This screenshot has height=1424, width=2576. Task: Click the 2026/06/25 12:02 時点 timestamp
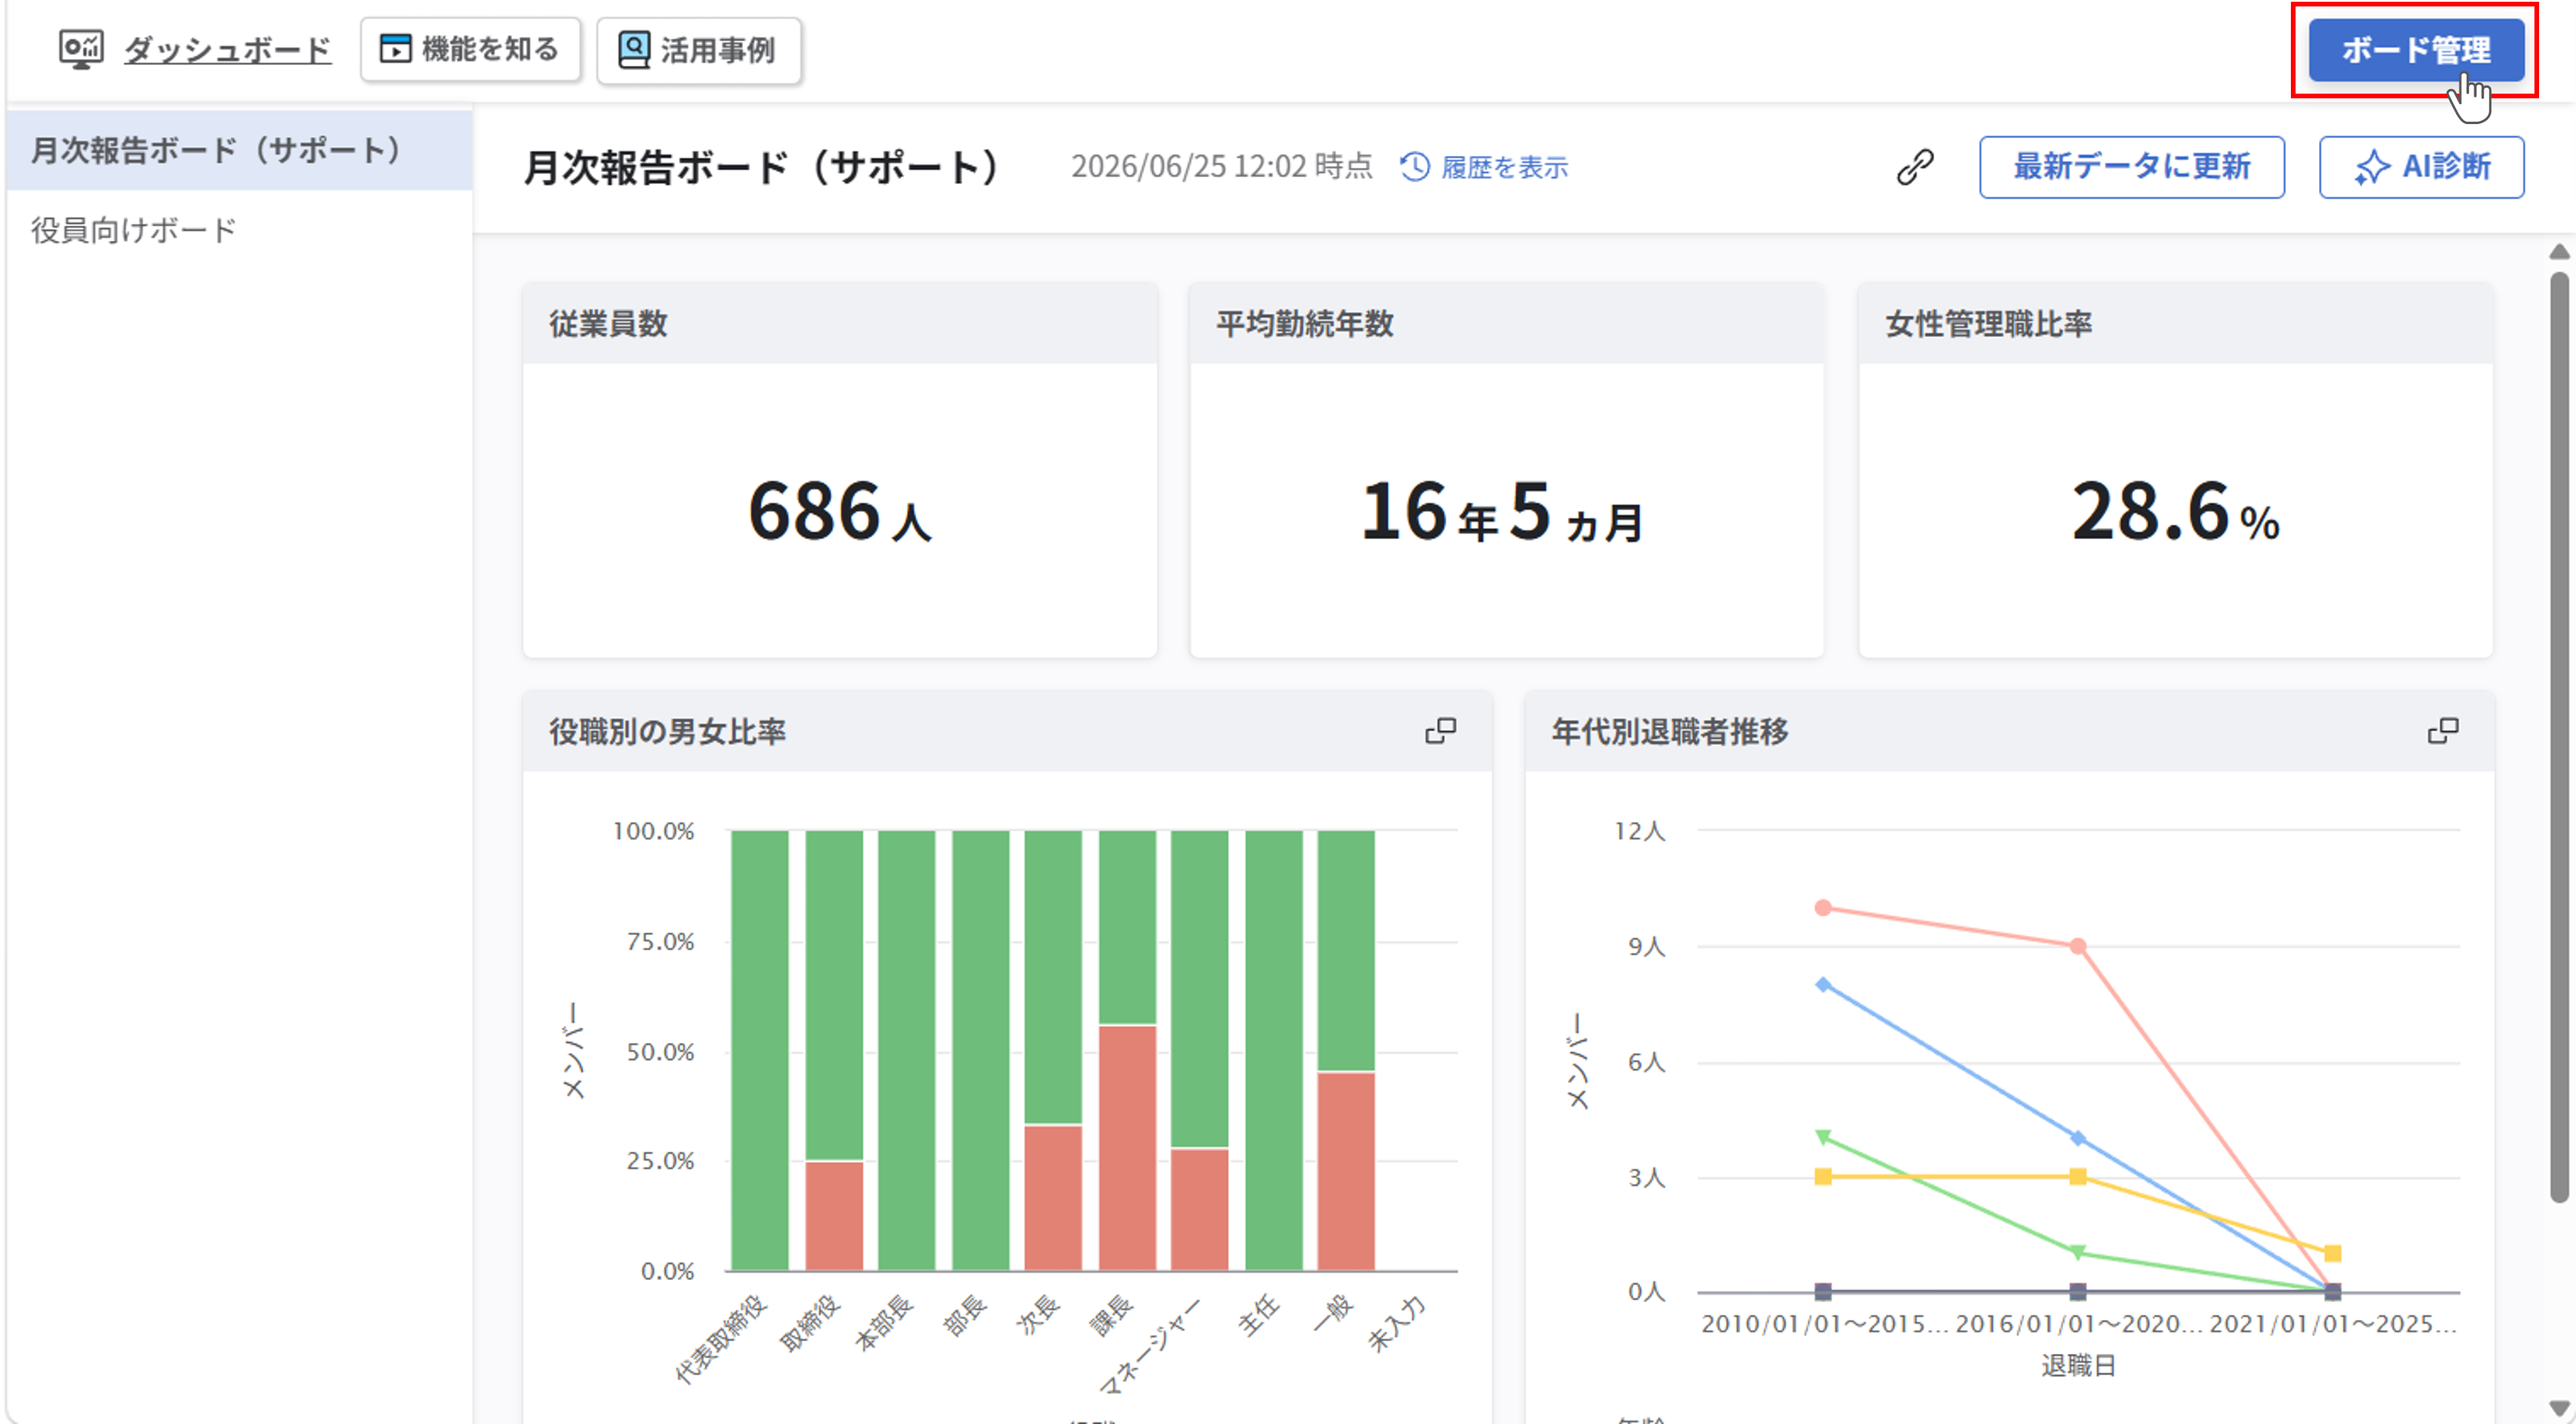click(1221, 166)
